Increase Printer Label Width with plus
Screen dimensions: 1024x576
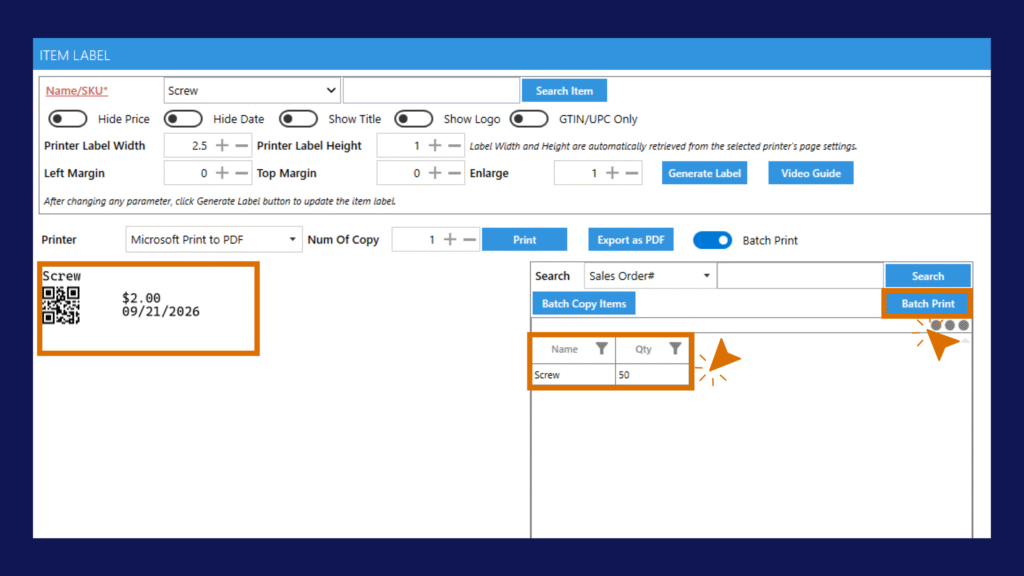tap(222, 146)
